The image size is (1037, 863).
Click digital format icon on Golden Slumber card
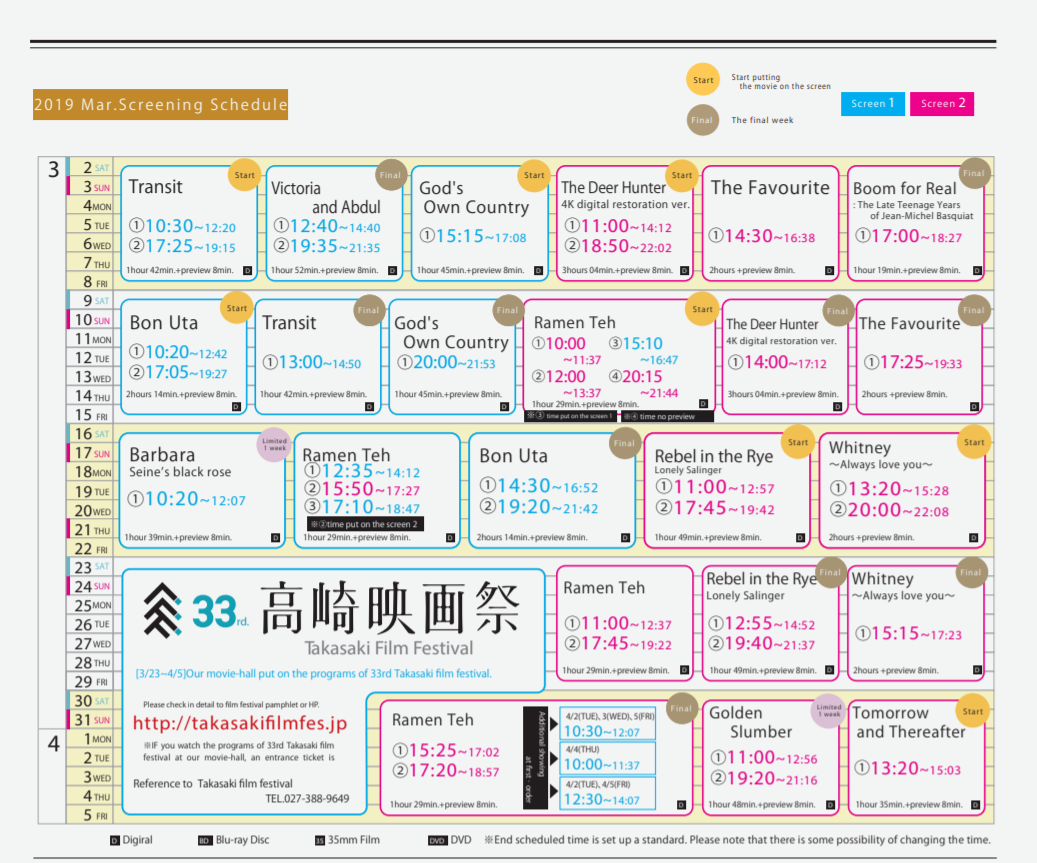coord(831,805)
